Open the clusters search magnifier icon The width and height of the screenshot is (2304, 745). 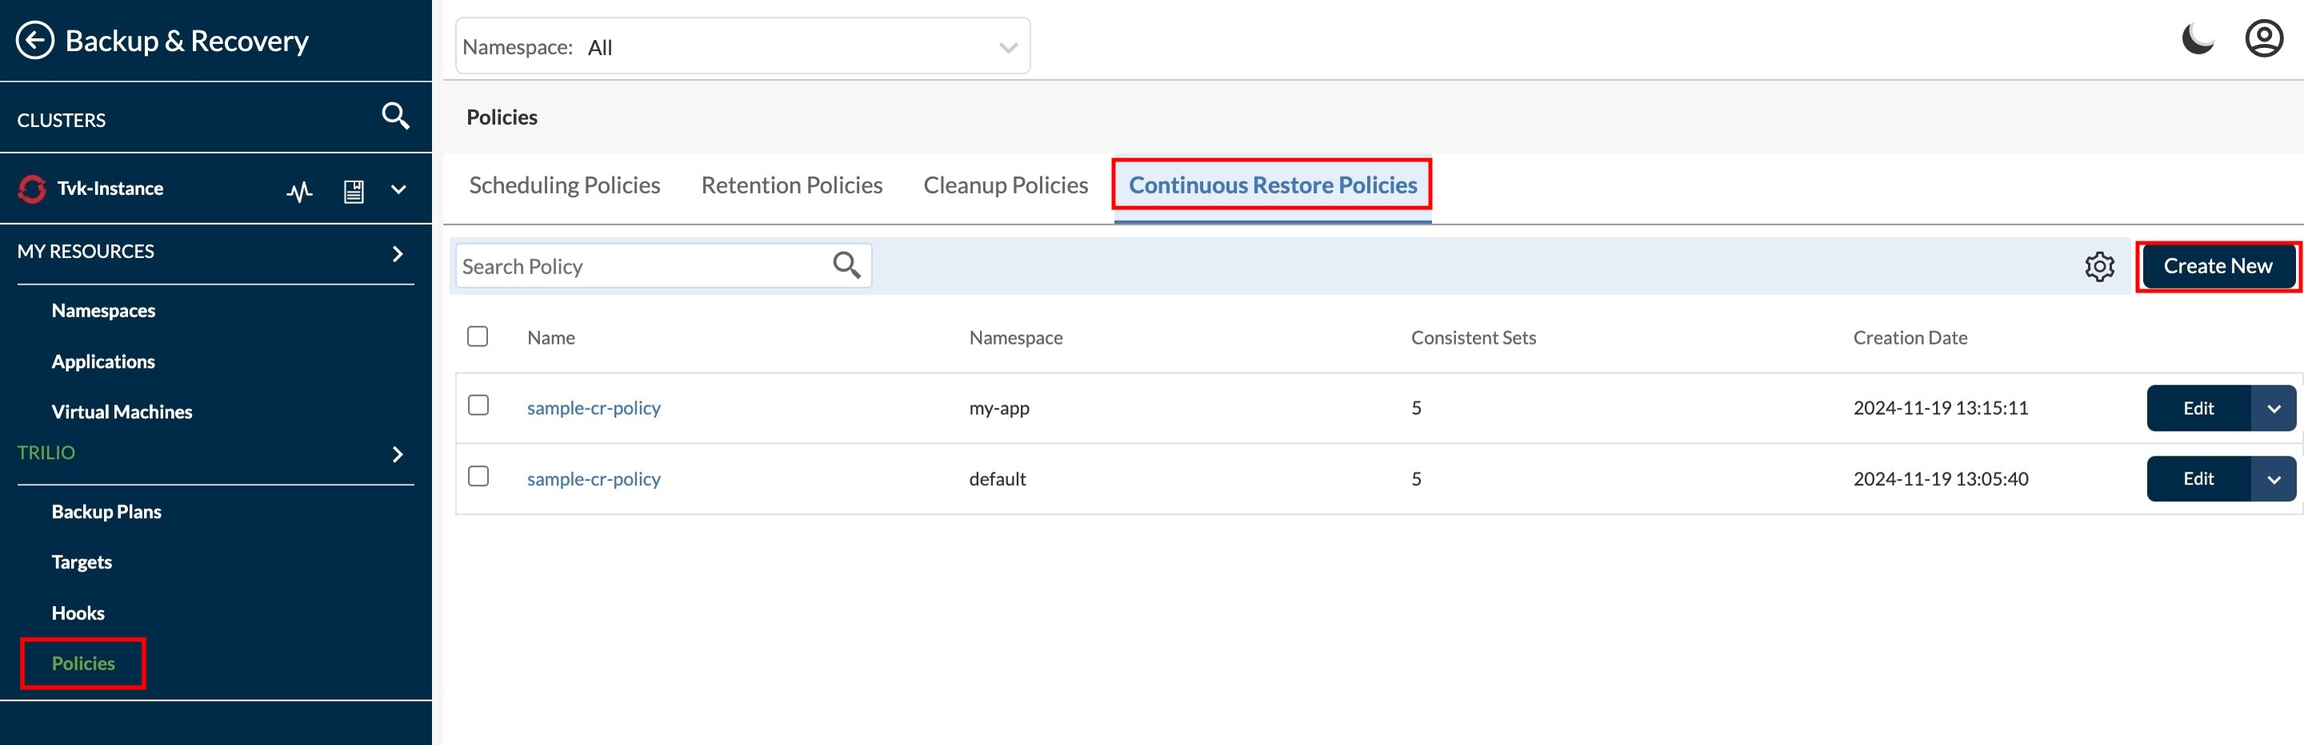395,117
